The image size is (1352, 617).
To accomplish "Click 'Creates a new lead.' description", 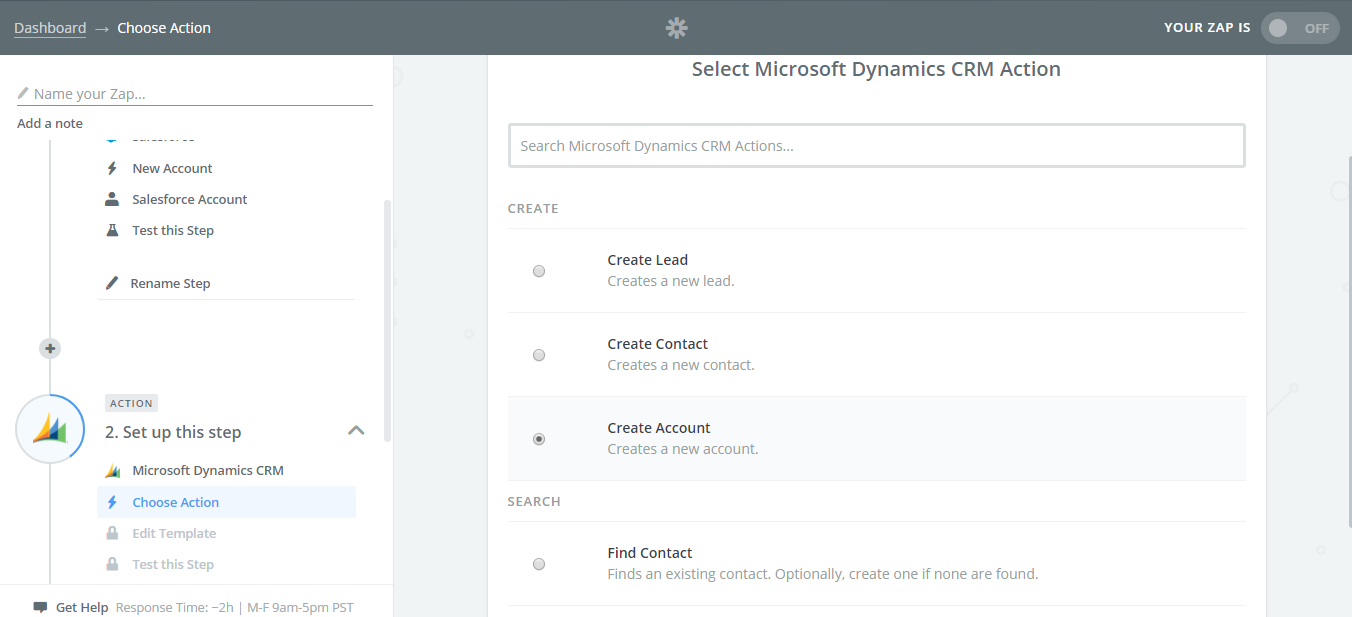I will [x=671, y=281].
